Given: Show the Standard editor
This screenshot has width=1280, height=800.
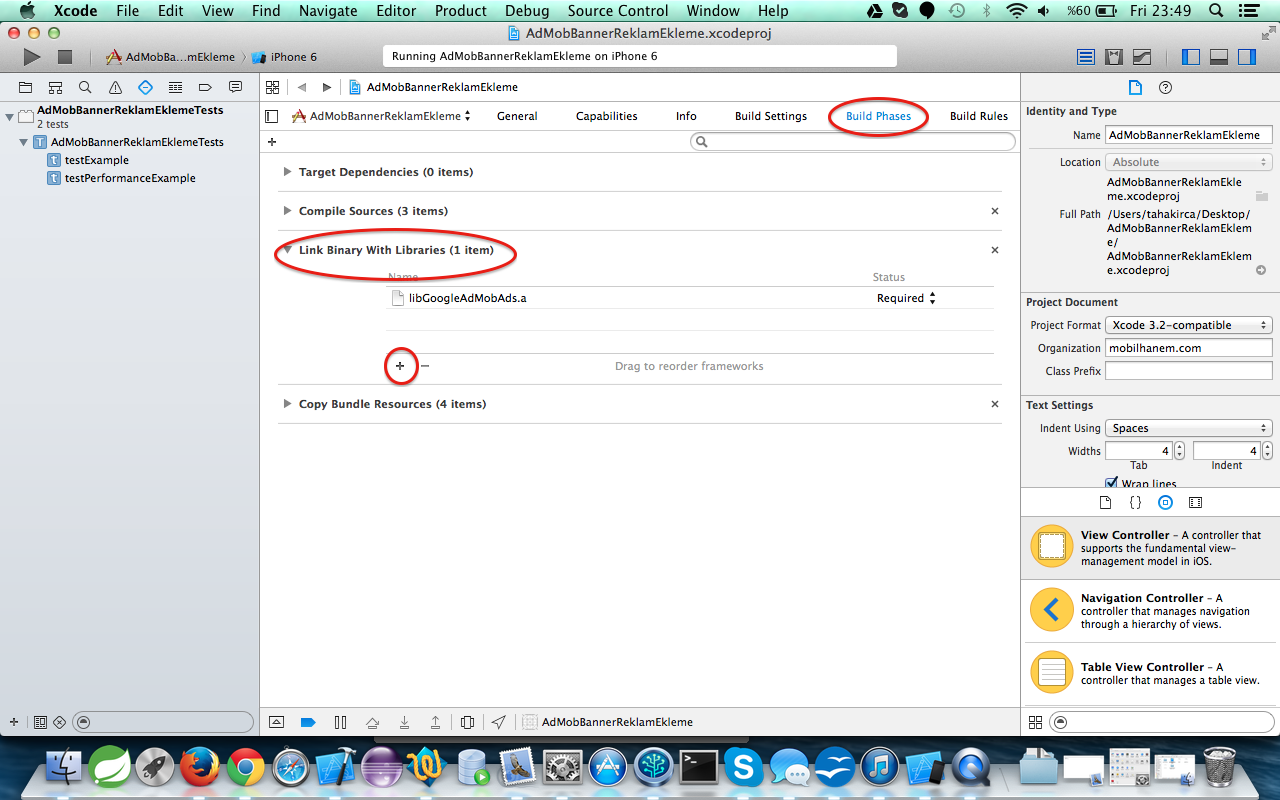Looking at the screenshot, I should tap(1086, 57).
